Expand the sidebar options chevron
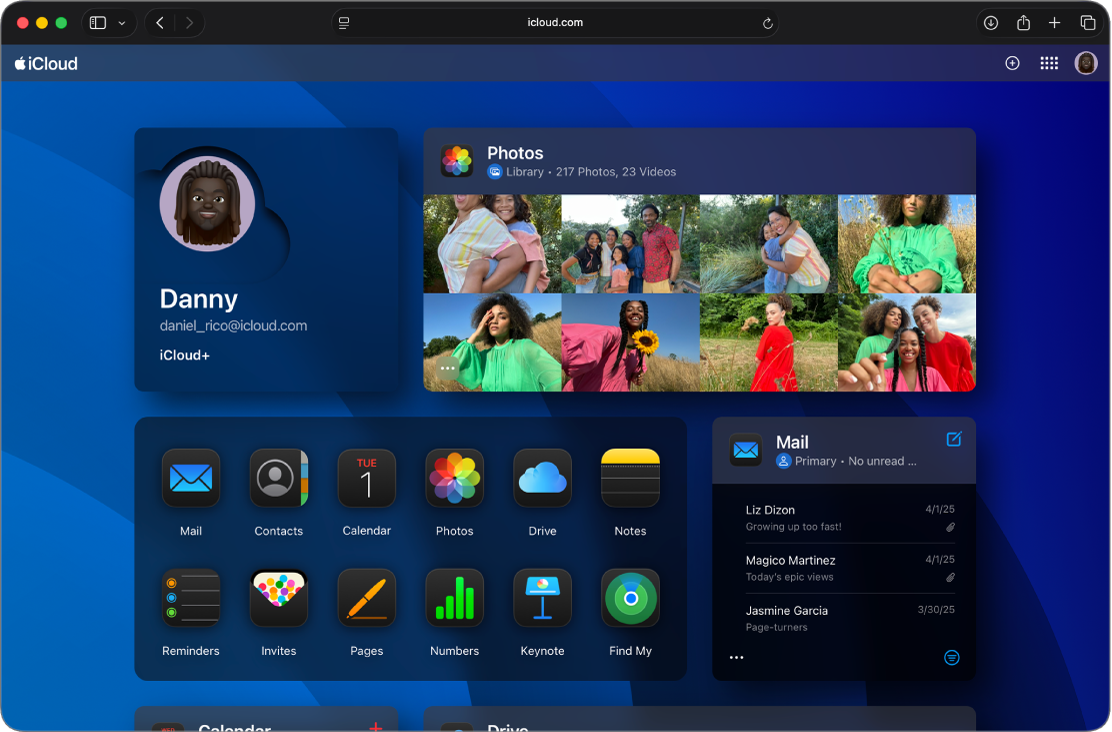The height and width of the screenshot is (732, 1112). [x=120, y=22]
